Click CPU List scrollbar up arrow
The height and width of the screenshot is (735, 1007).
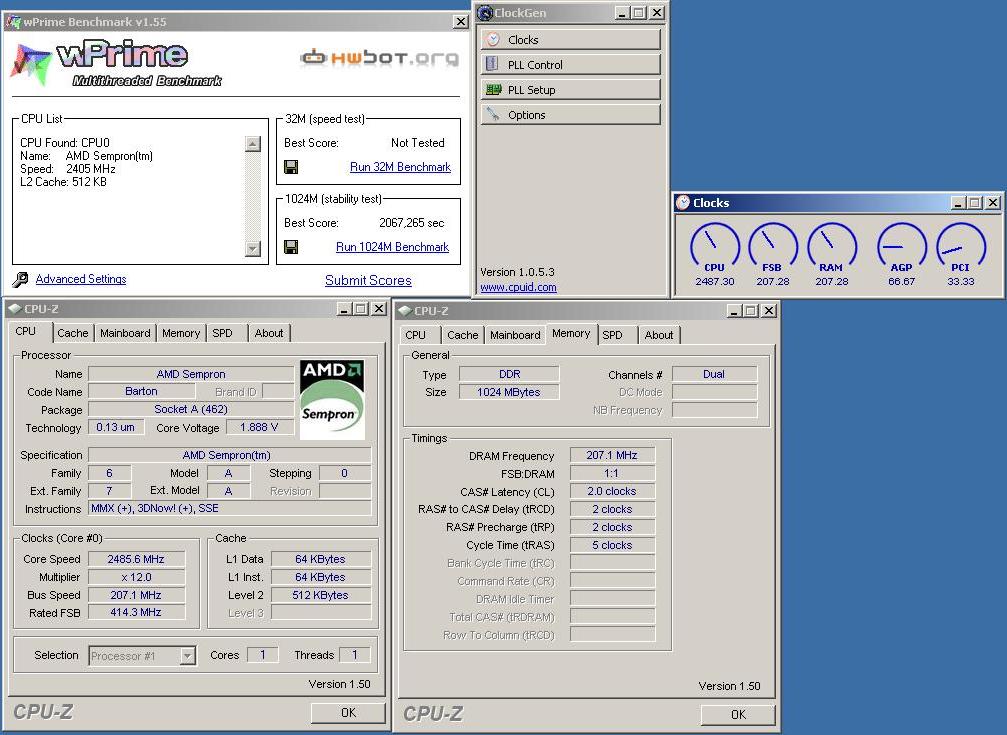(x=253, y=144)
